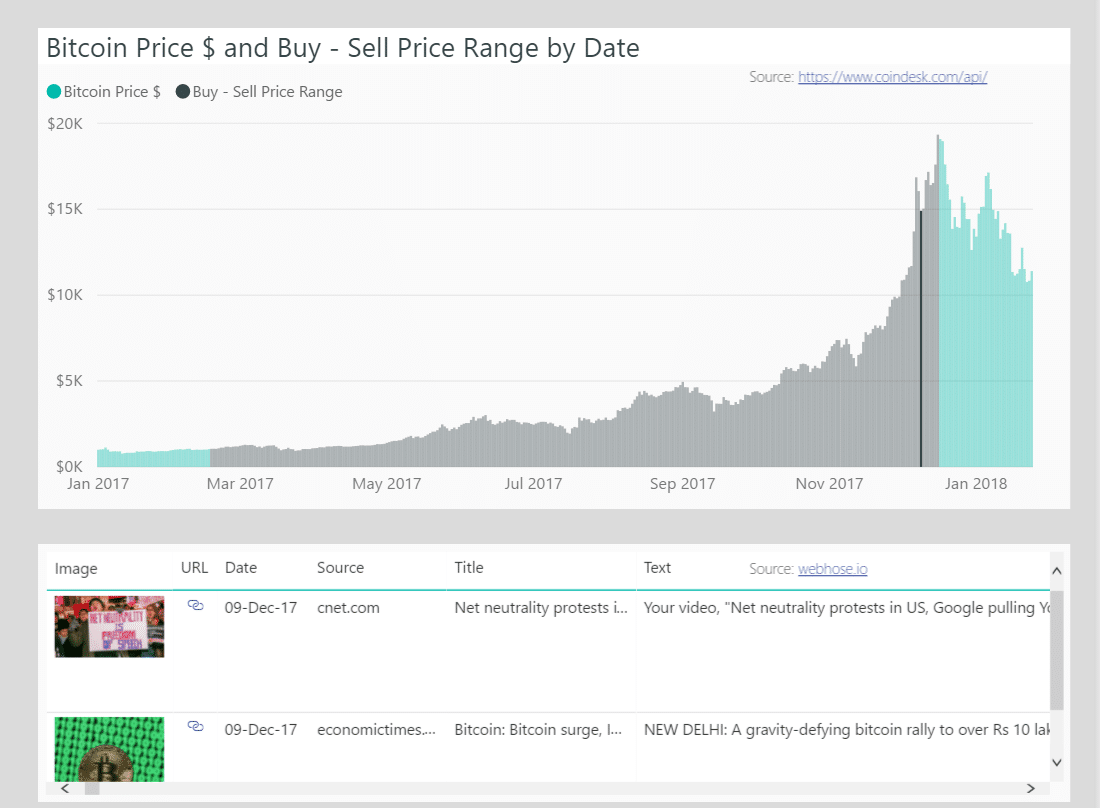1100x808 pixels.
Task: Open cnet.com article via its URL link icon
Action: [196, 605]
